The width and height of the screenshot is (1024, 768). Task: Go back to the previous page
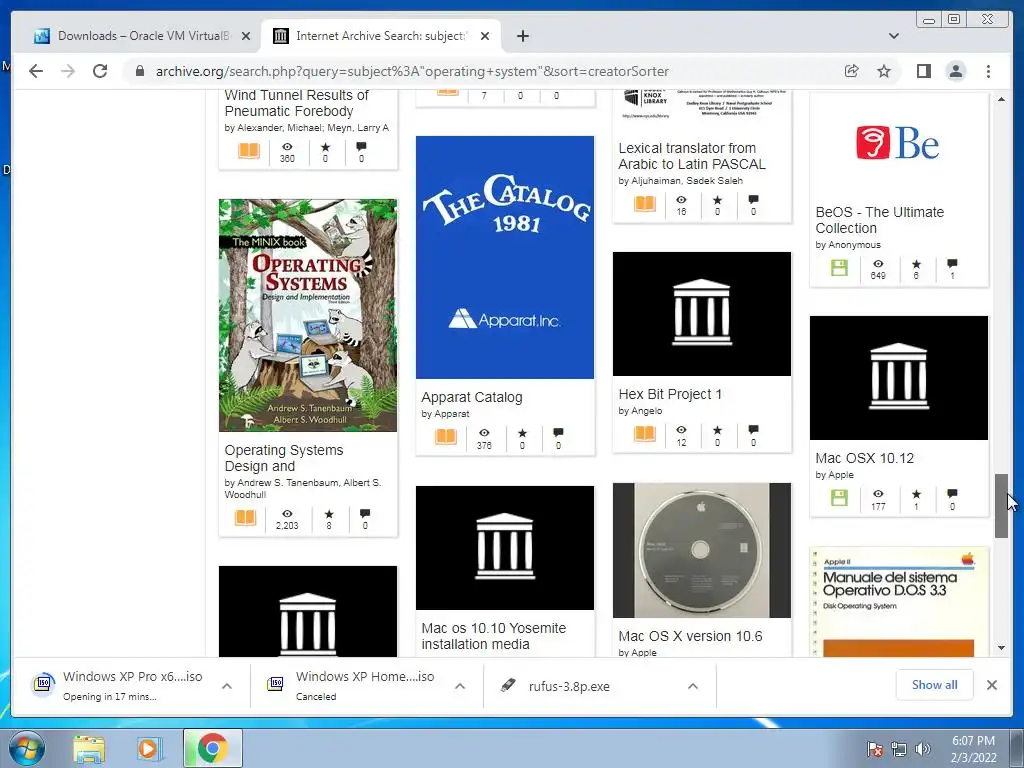coord(36,71)
